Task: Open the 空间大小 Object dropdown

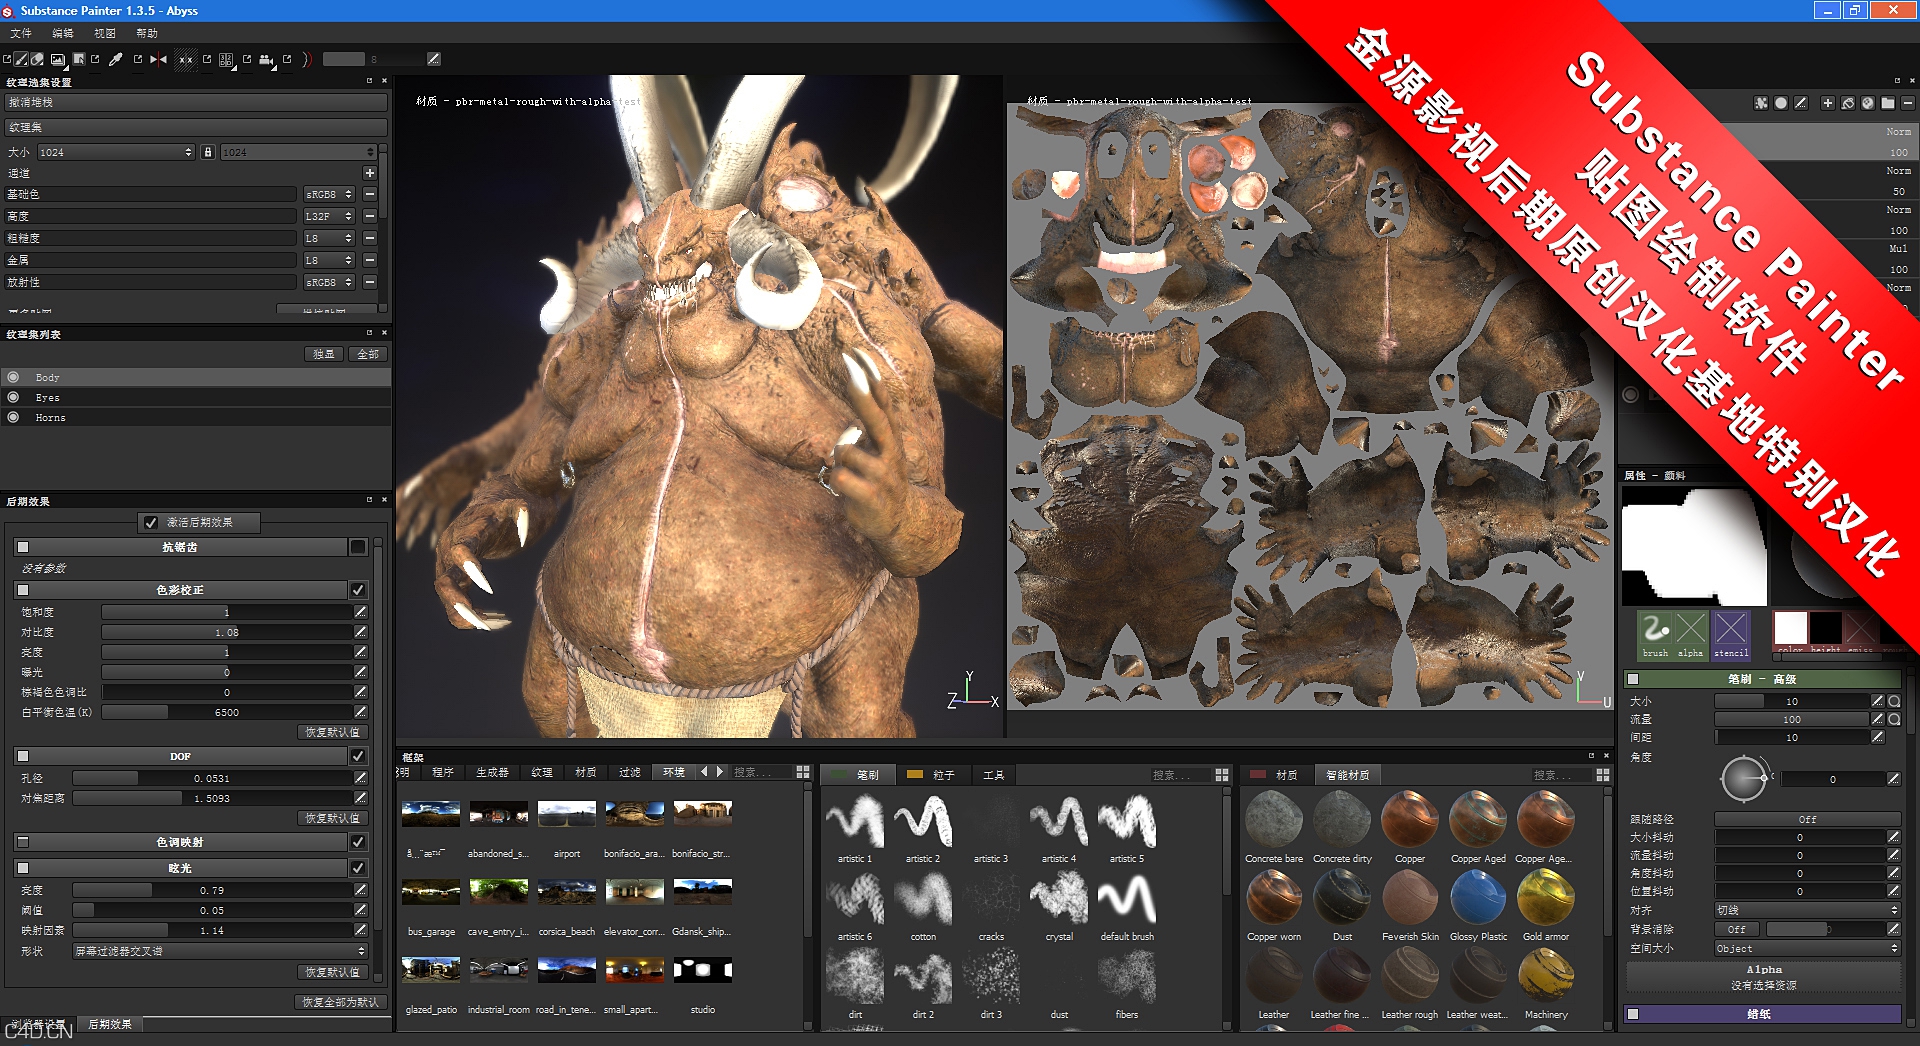Action: point(1806,948)
